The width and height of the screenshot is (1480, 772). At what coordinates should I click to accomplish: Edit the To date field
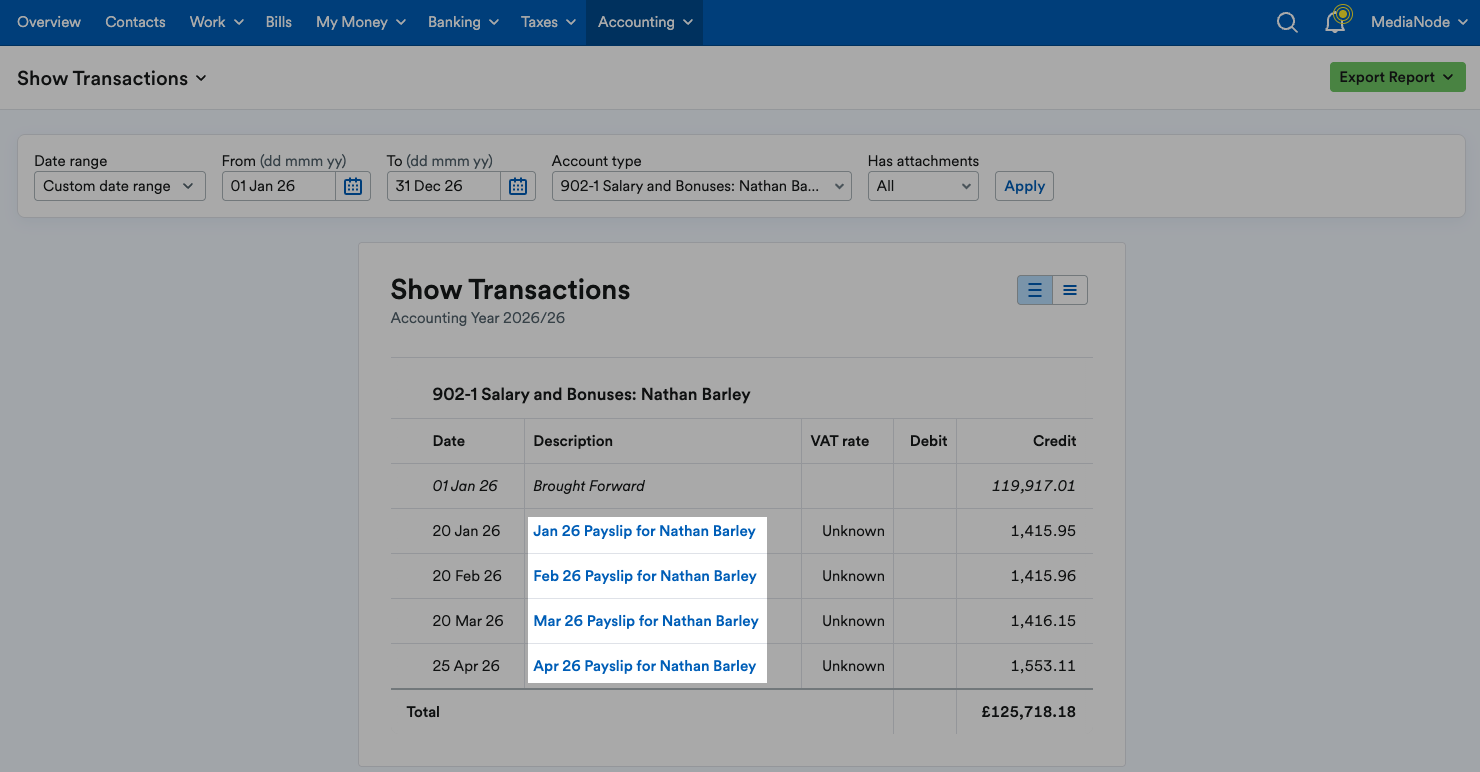(444, 186)
